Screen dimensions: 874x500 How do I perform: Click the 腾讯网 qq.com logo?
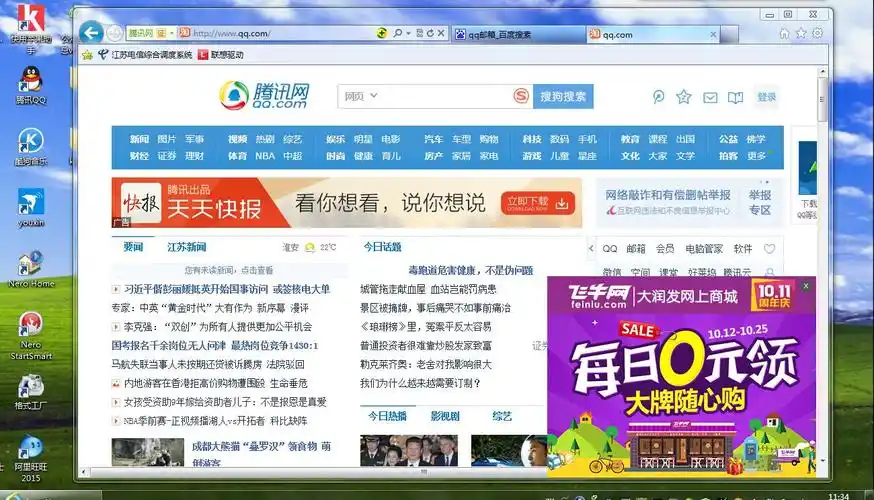[264, 96]
